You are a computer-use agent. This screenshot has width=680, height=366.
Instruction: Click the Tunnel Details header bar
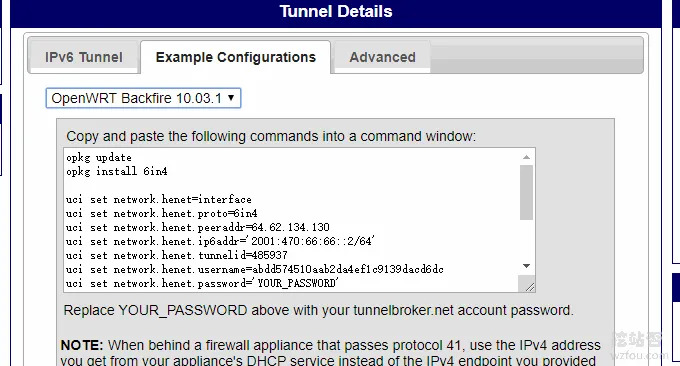tap(336, 13)
